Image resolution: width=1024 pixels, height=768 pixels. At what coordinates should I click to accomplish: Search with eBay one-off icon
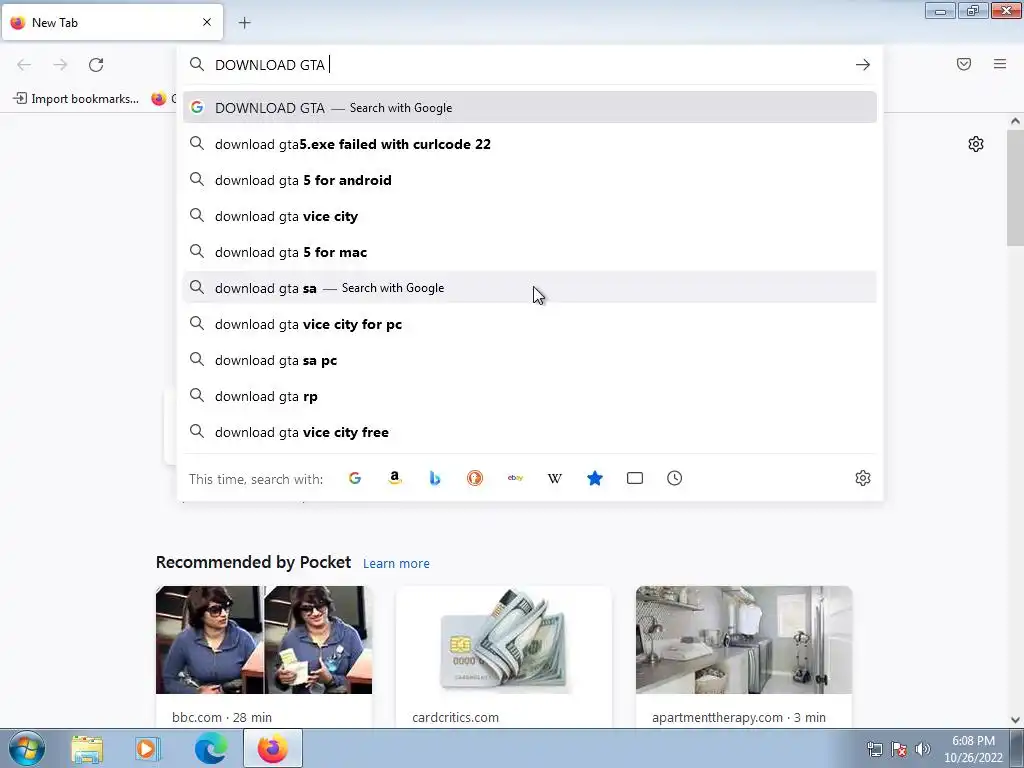click(x=515, y=478)
